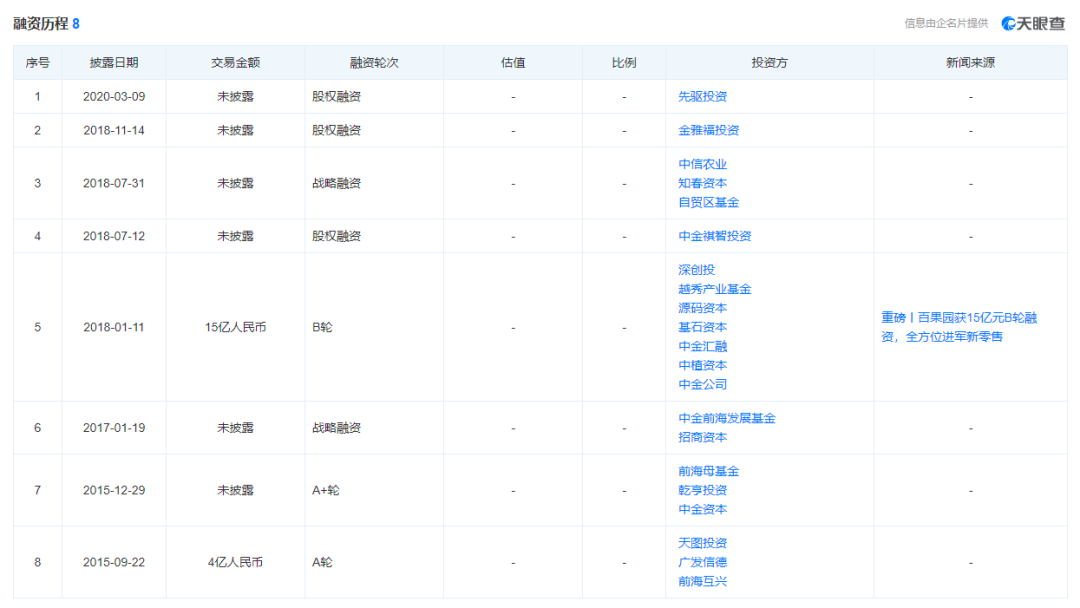Click 股权融资 in the 2020-03-09 row
Viewport: 1080px width, 608px height.
pos(337,96)
